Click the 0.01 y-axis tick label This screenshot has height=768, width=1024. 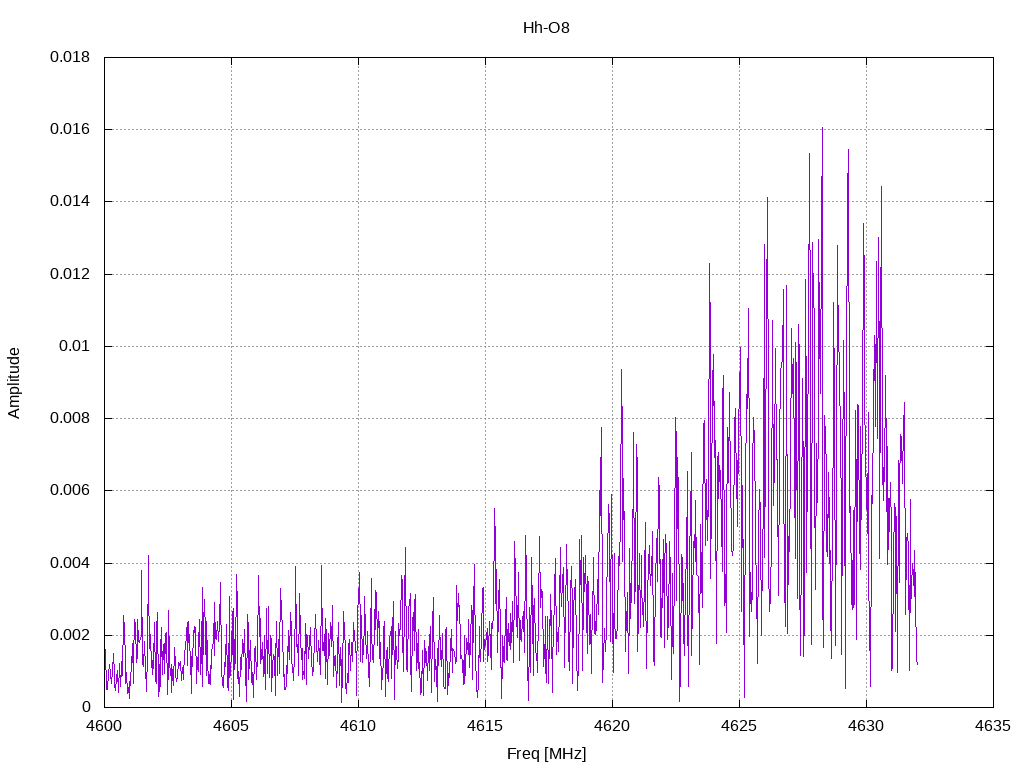pyautogui.click(x=74, y=346)
